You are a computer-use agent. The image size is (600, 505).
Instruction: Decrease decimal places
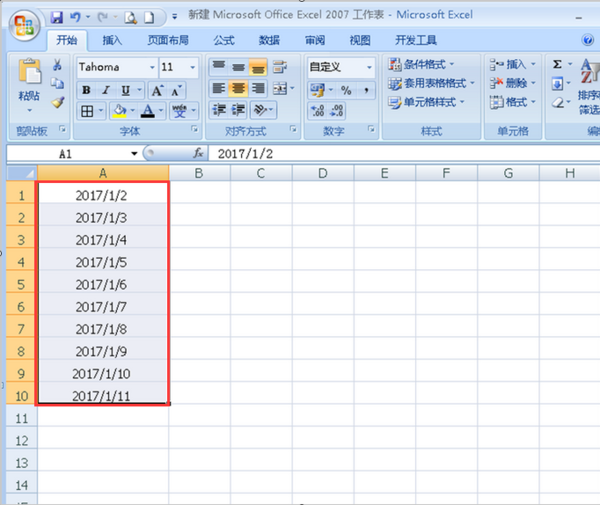[x=337, y=111]
